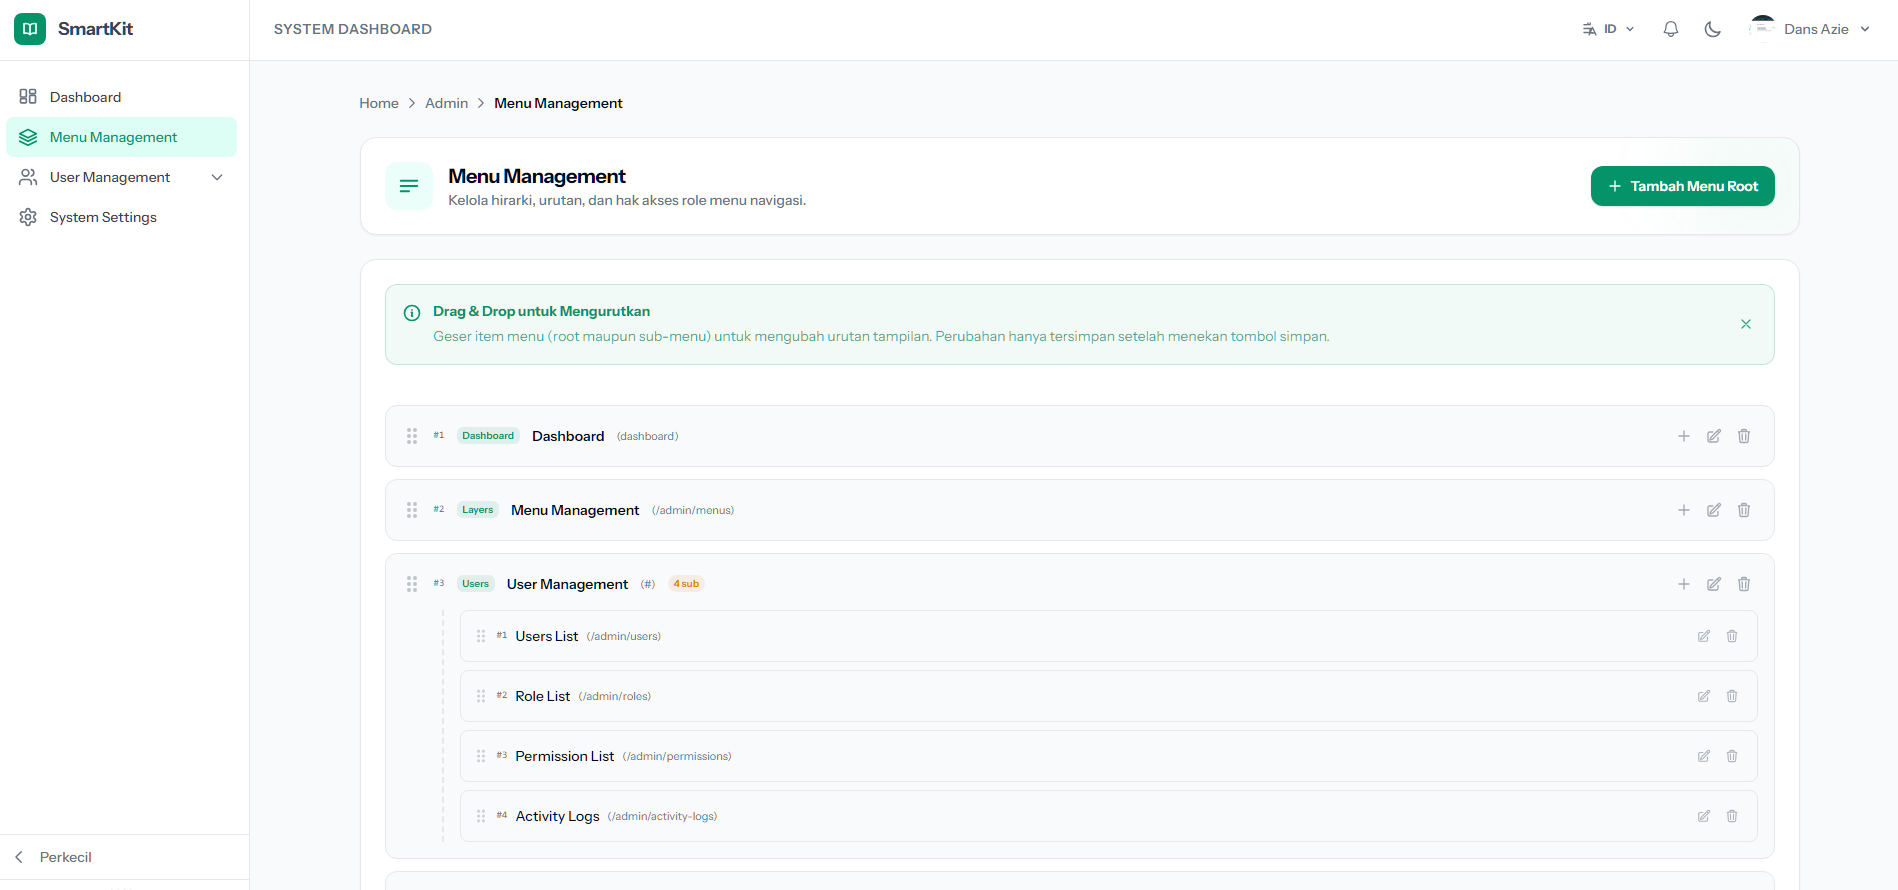Click the Users icon tag badge
1898x890 pixels.
click(x=476, y=584)
